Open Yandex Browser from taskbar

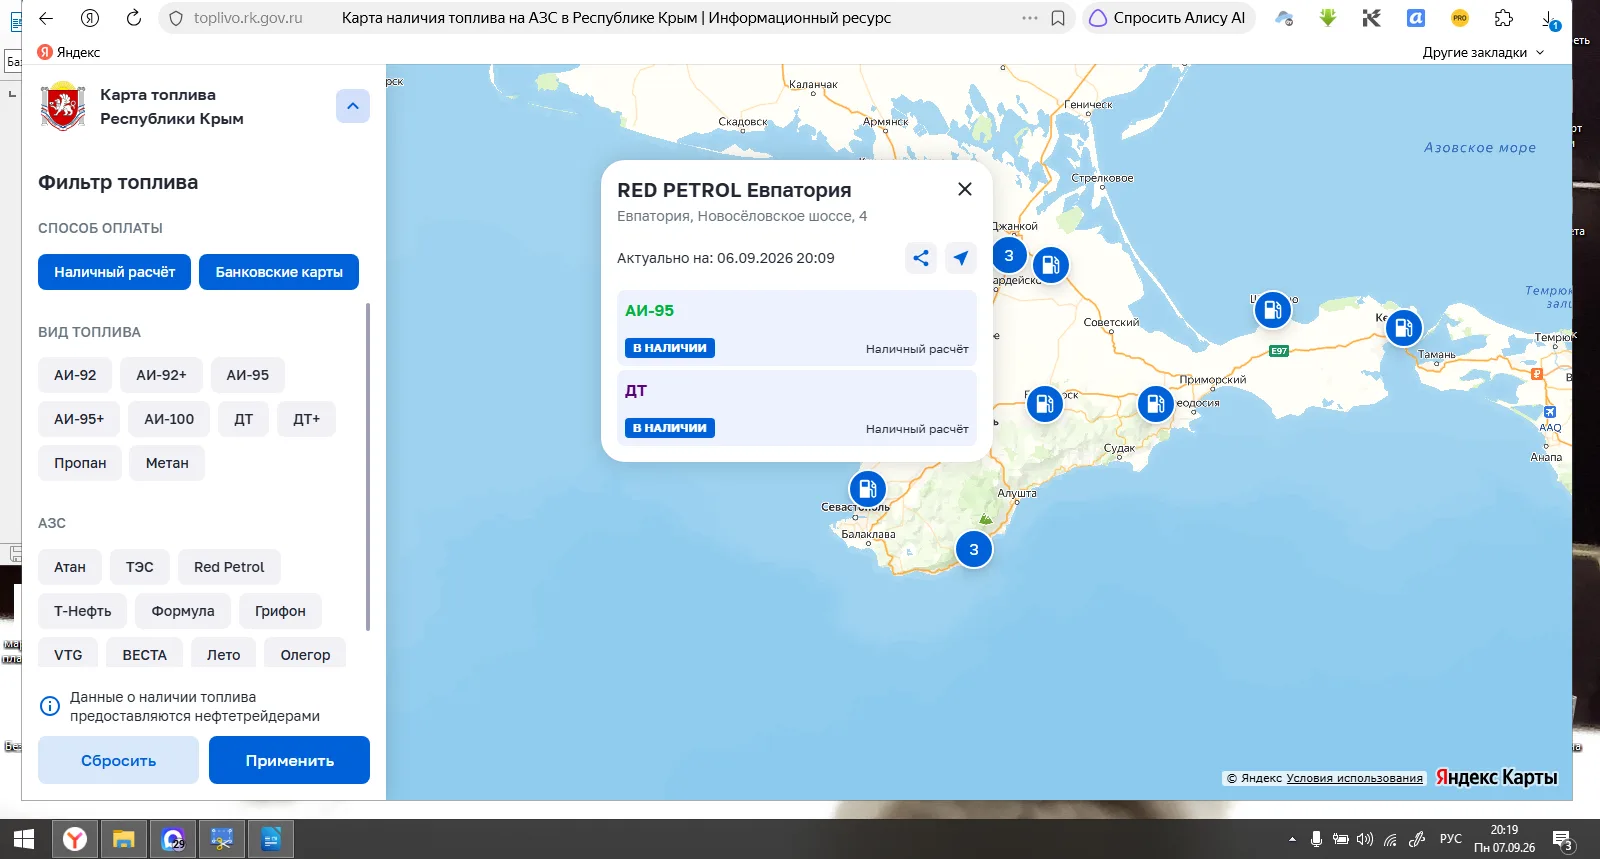(75, 839)
